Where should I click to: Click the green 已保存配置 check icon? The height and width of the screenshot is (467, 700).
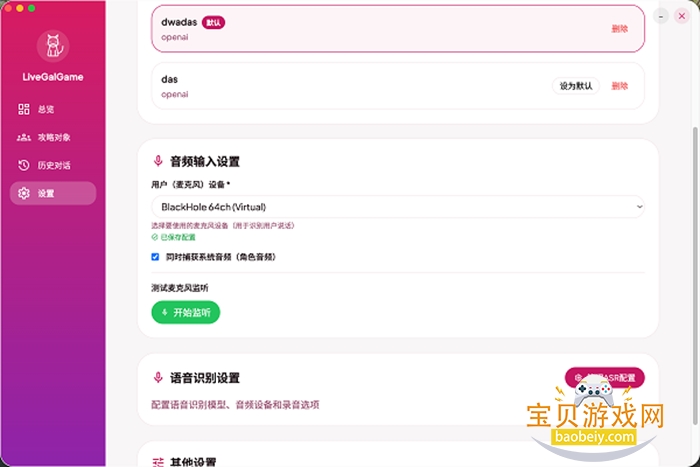click(154, 238)
